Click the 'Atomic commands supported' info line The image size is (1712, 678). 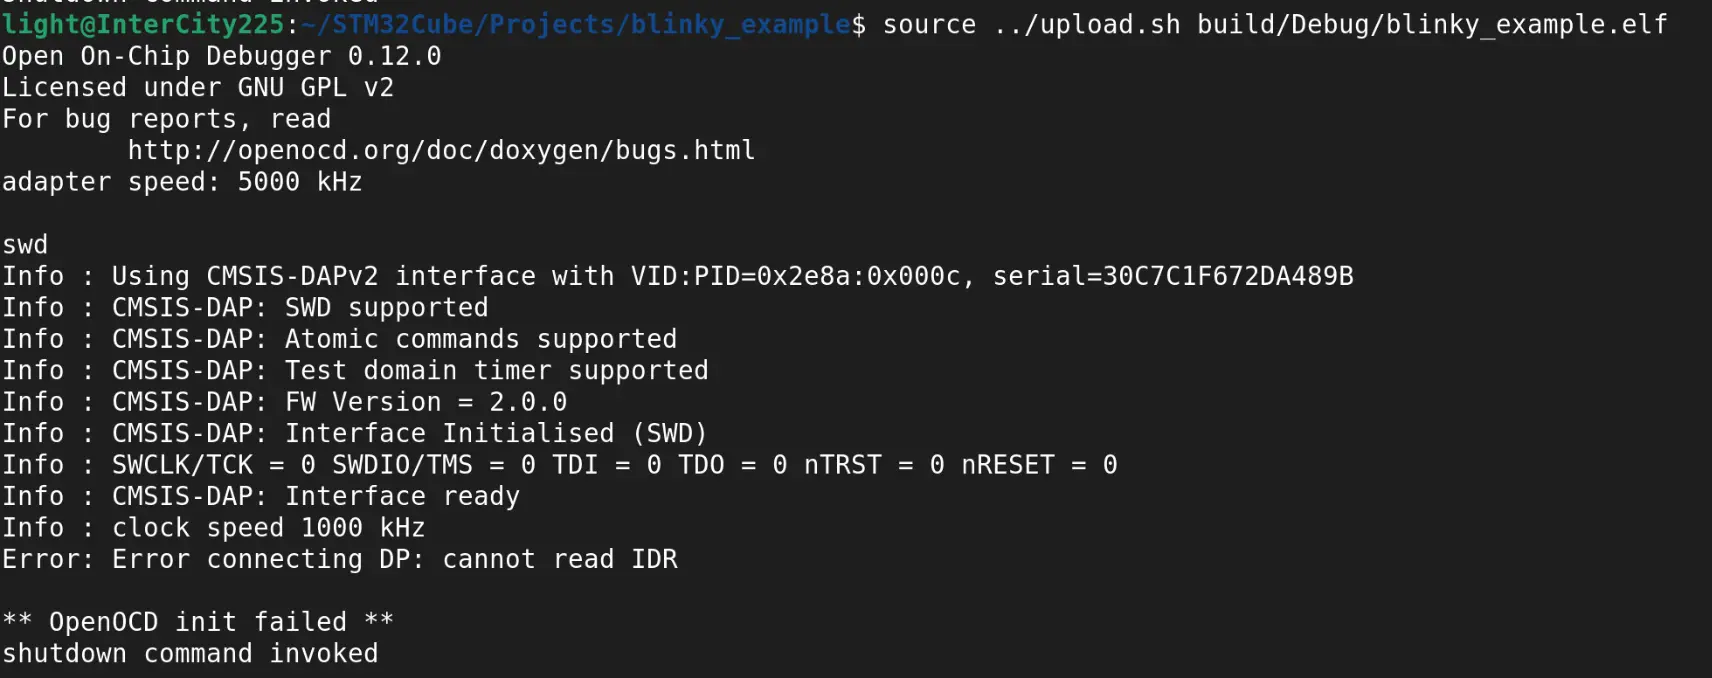click(x=480, y=339)
